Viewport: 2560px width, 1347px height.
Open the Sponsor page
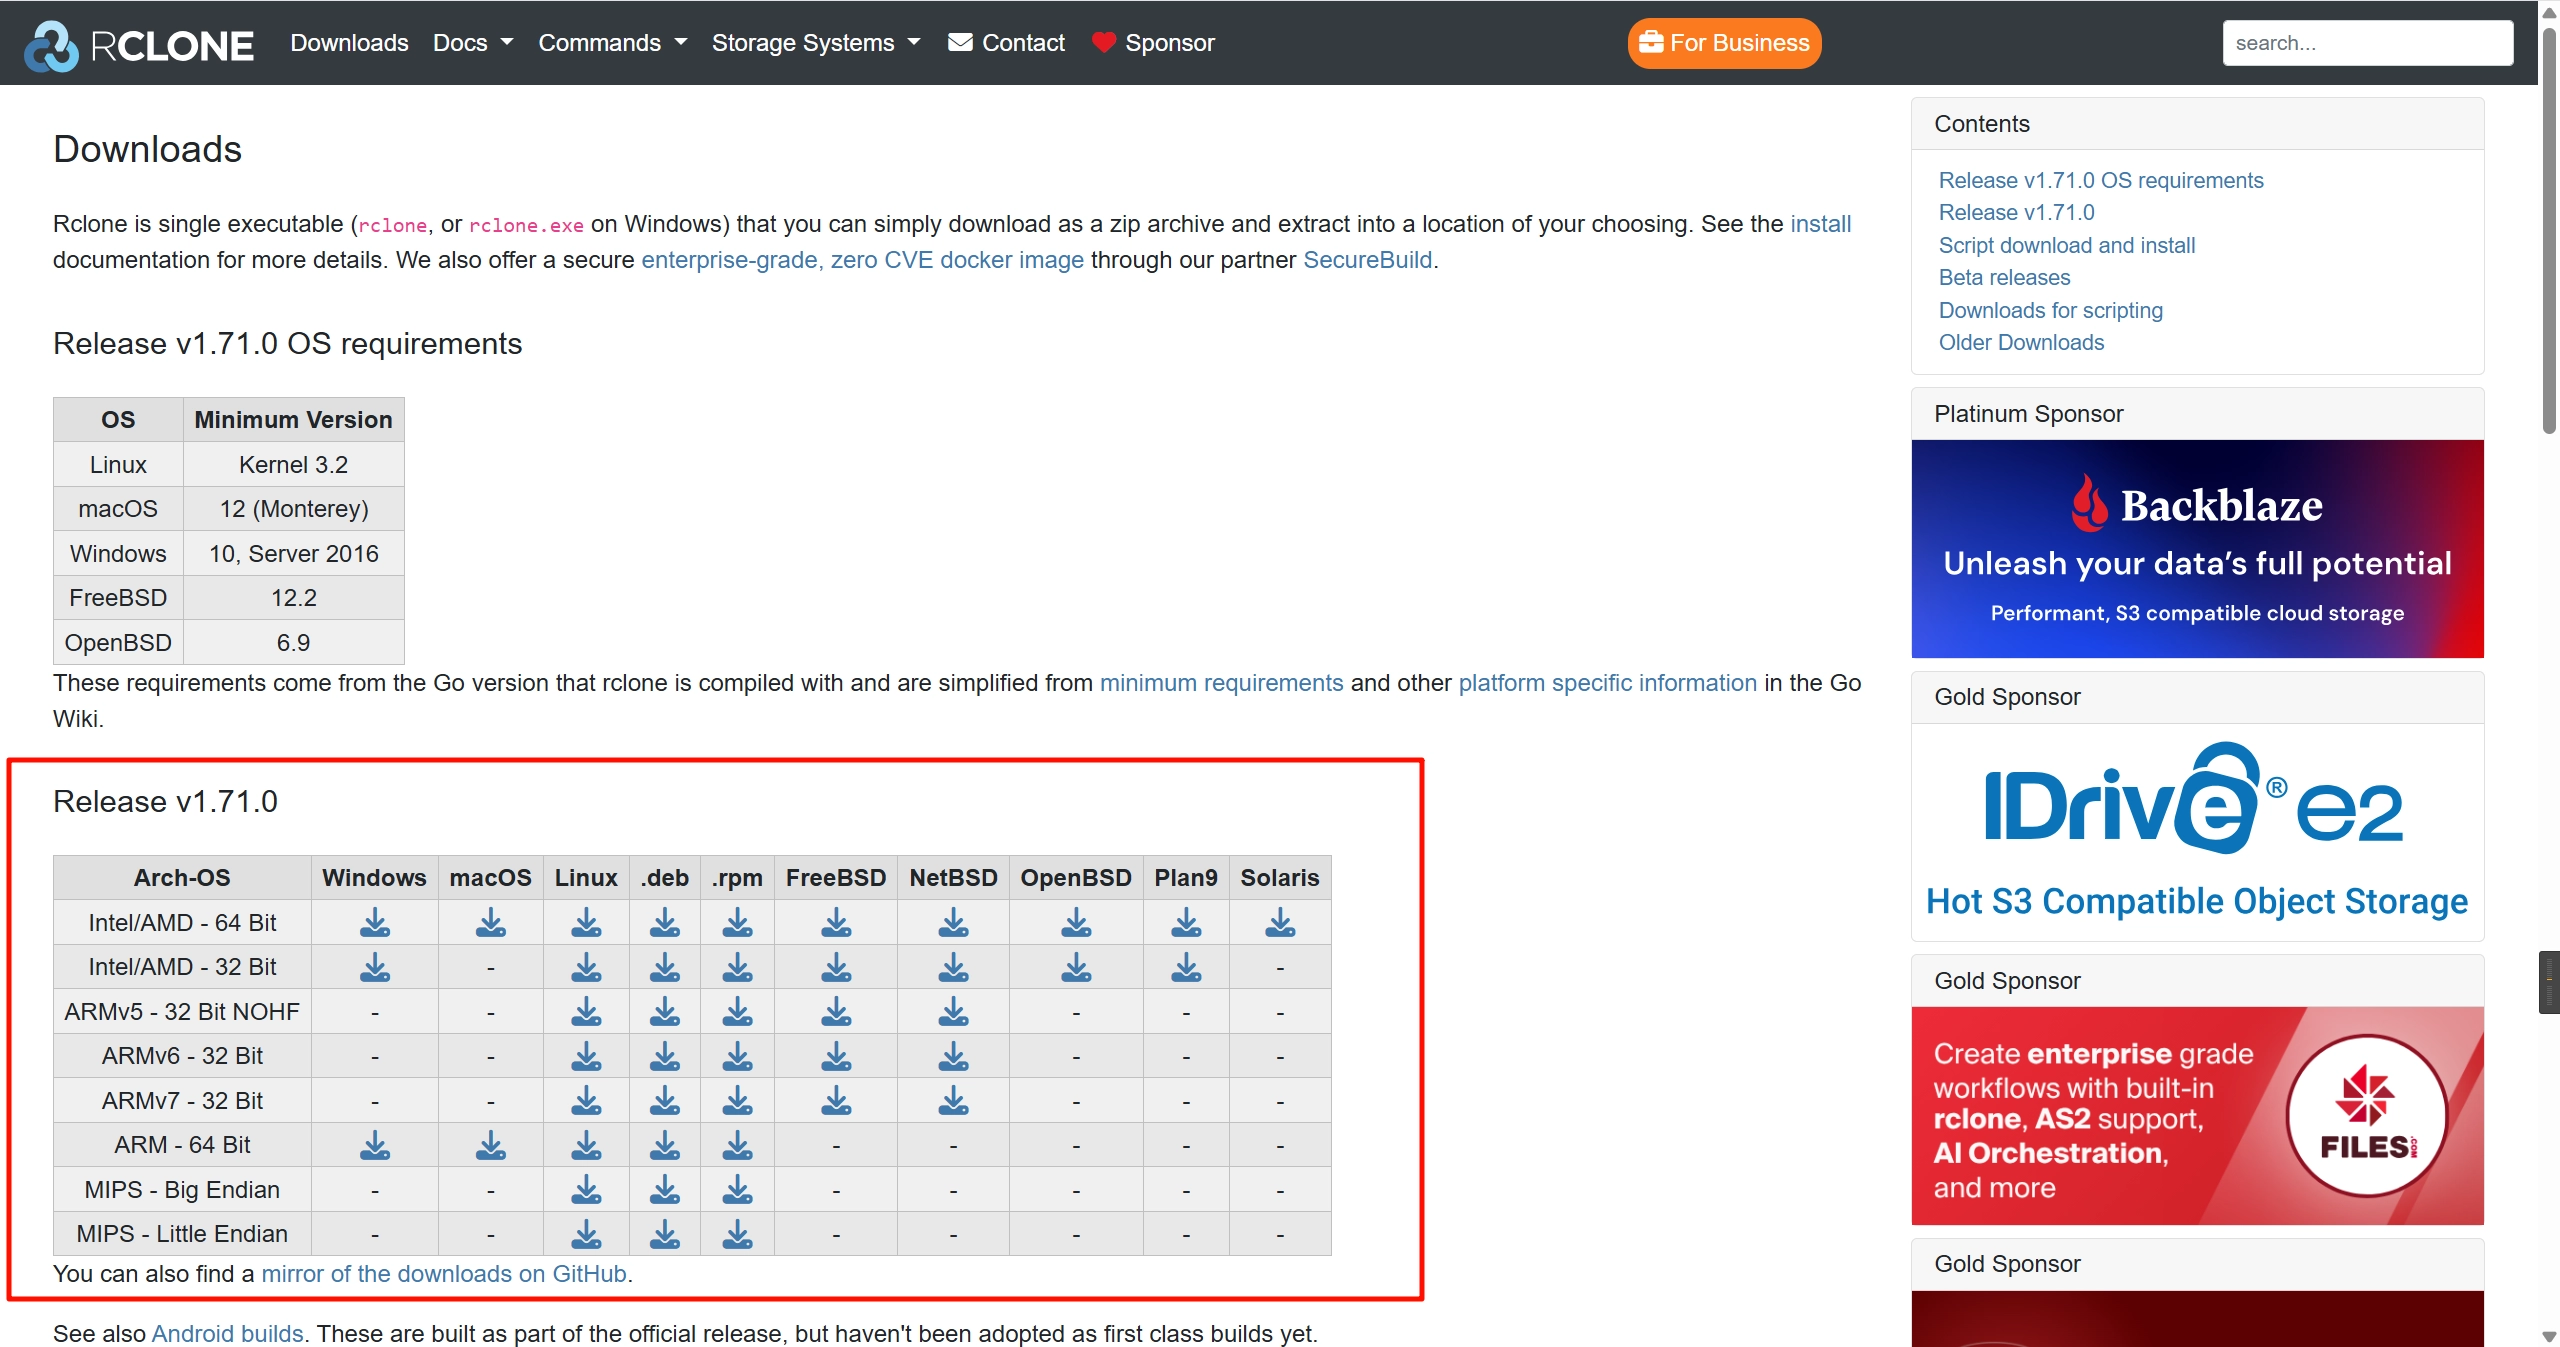(1153, 43)
